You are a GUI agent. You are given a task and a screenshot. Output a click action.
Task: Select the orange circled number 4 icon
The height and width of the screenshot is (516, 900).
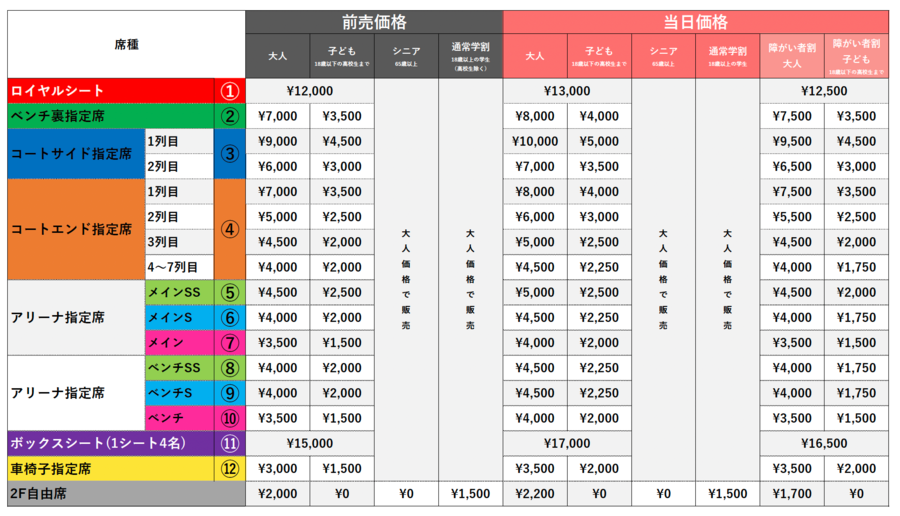point(229,229)
